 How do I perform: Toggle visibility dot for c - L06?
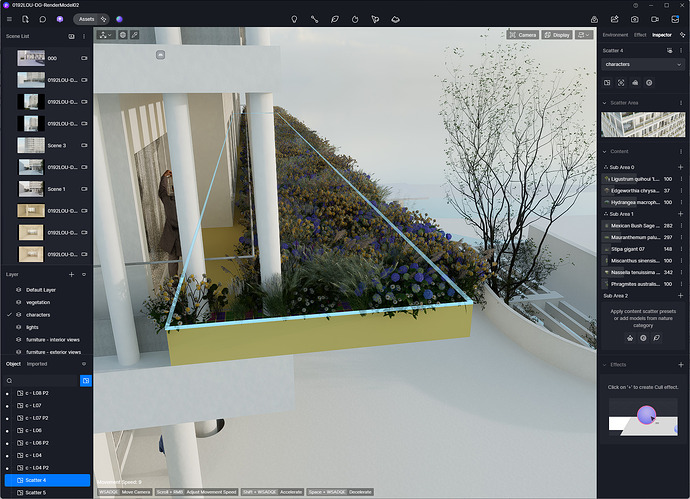pos(9,430)
